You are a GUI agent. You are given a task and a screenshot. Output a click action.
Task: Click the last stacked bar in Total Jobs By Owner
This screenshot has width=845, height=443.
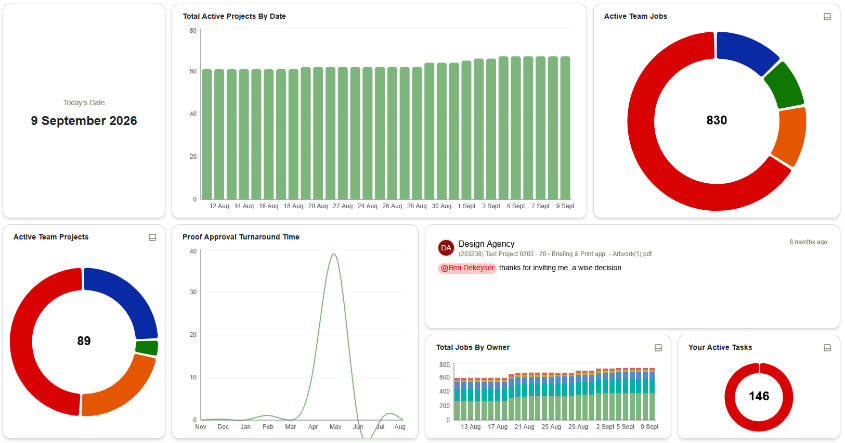point(653,394)
